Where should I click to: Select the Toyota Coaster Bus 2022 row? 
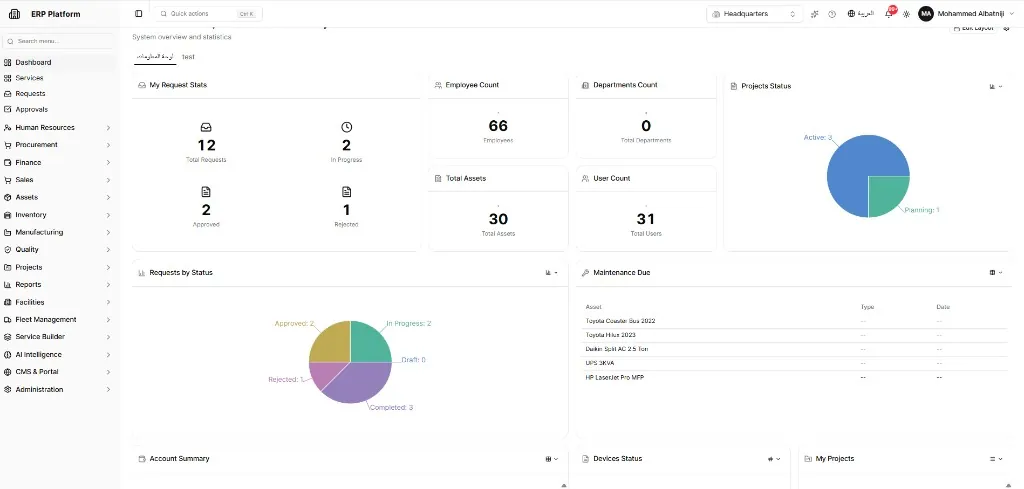coord(795,321)
